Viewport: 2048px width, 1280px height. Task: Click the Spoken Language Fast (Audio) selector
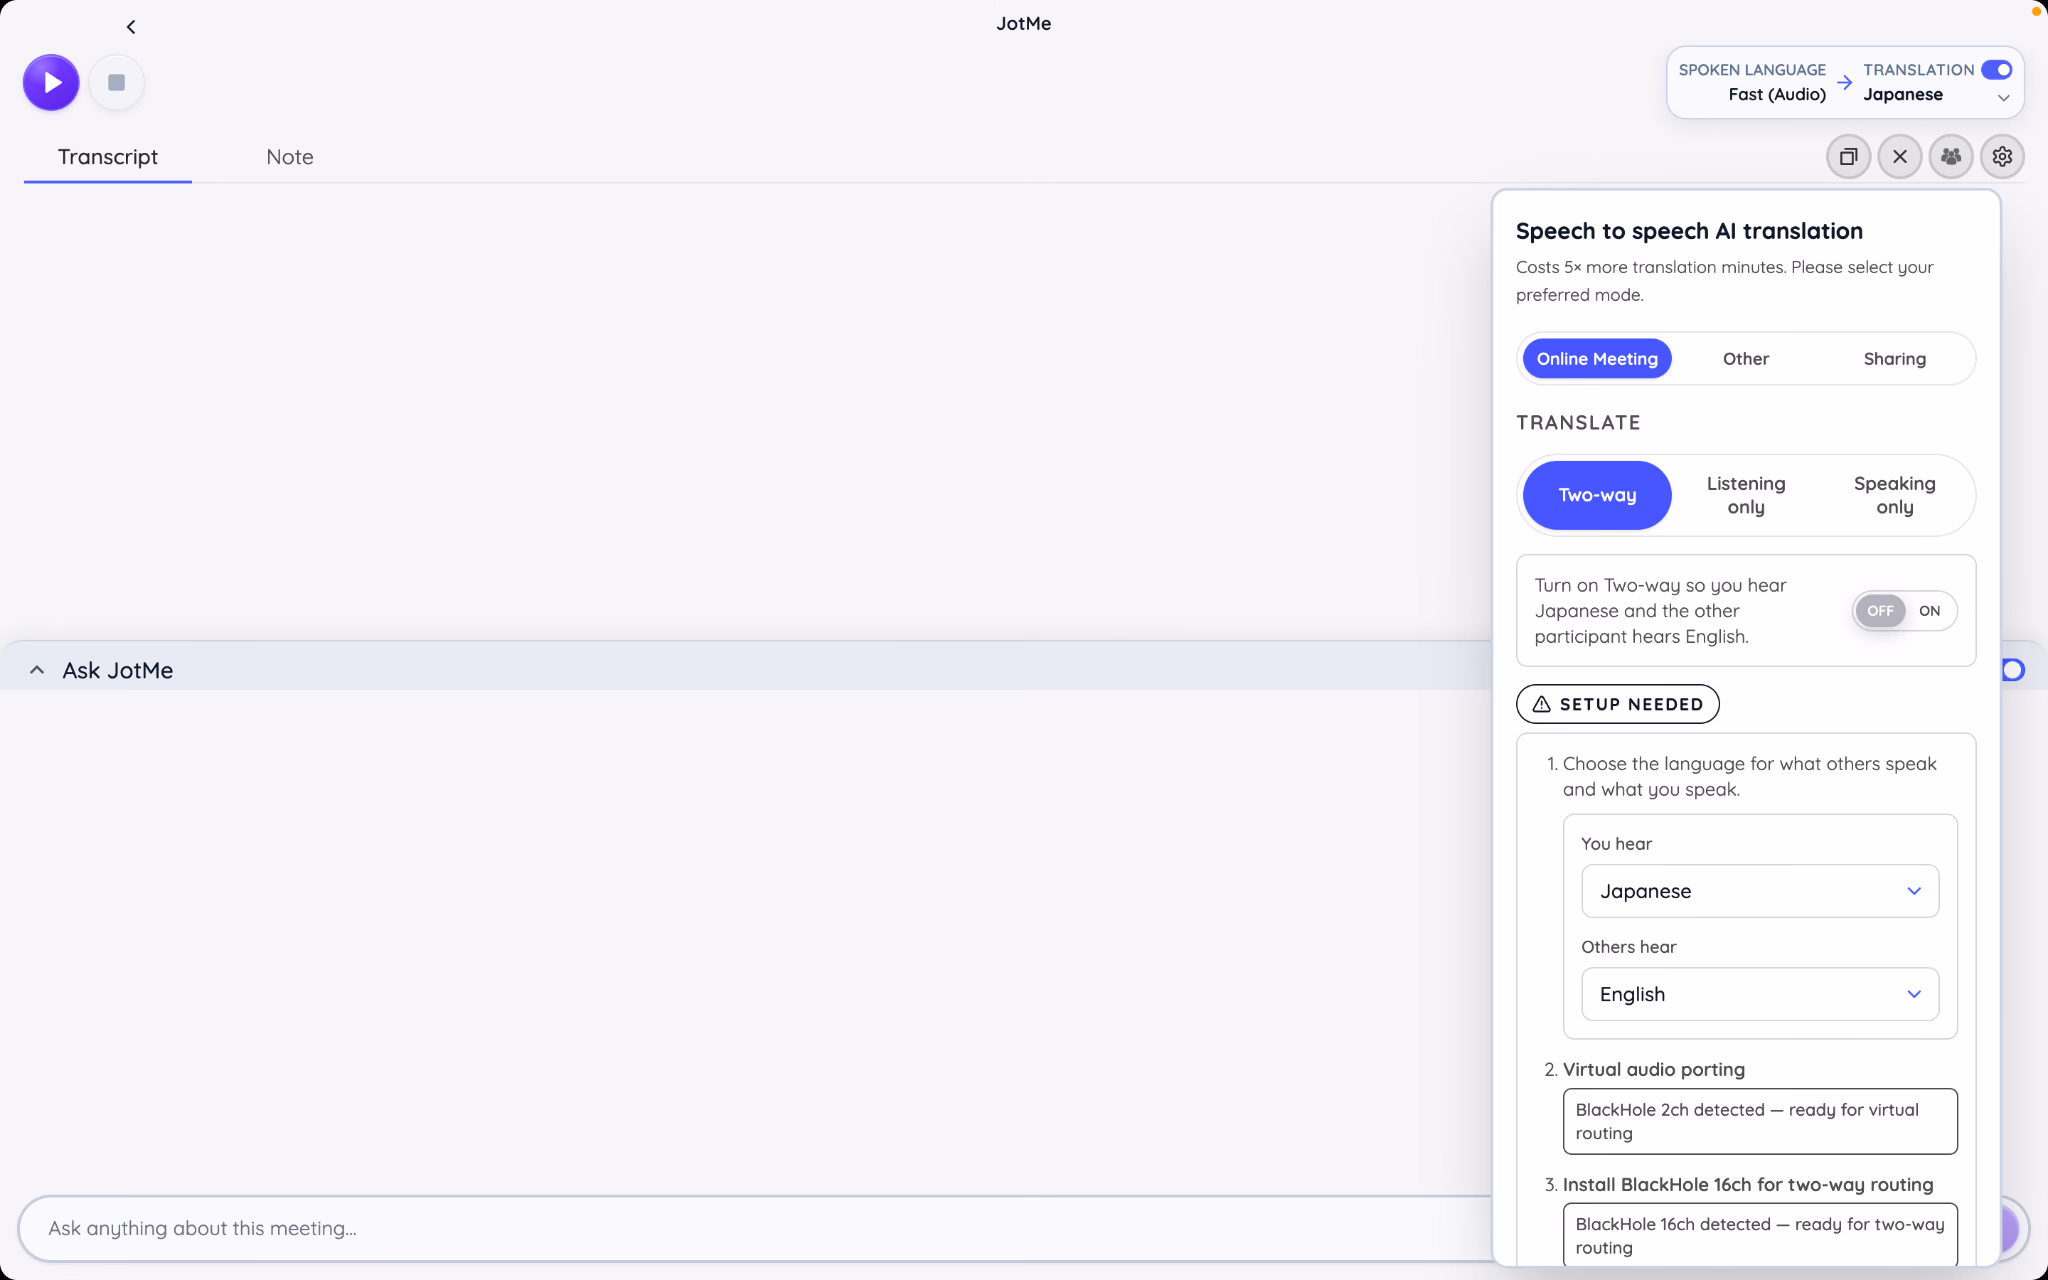1751,82
